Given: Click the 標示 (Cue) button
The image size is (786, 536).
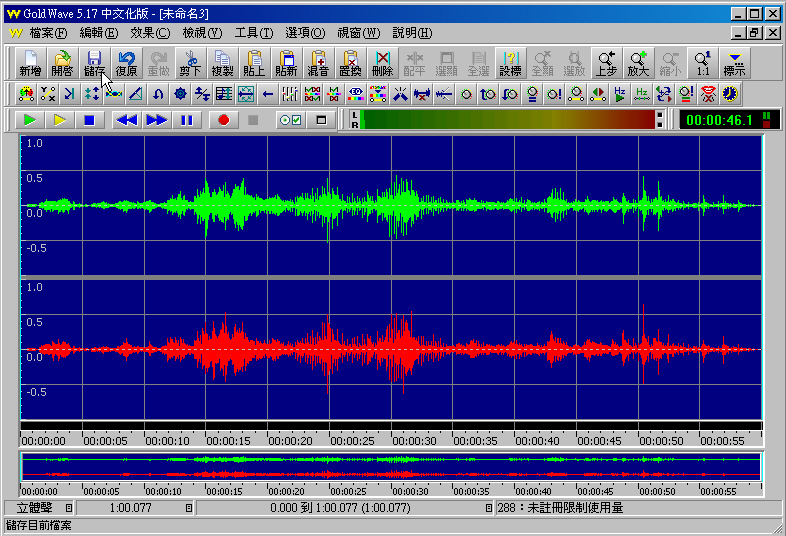Looking at the screenshot, I should point(735,64).
